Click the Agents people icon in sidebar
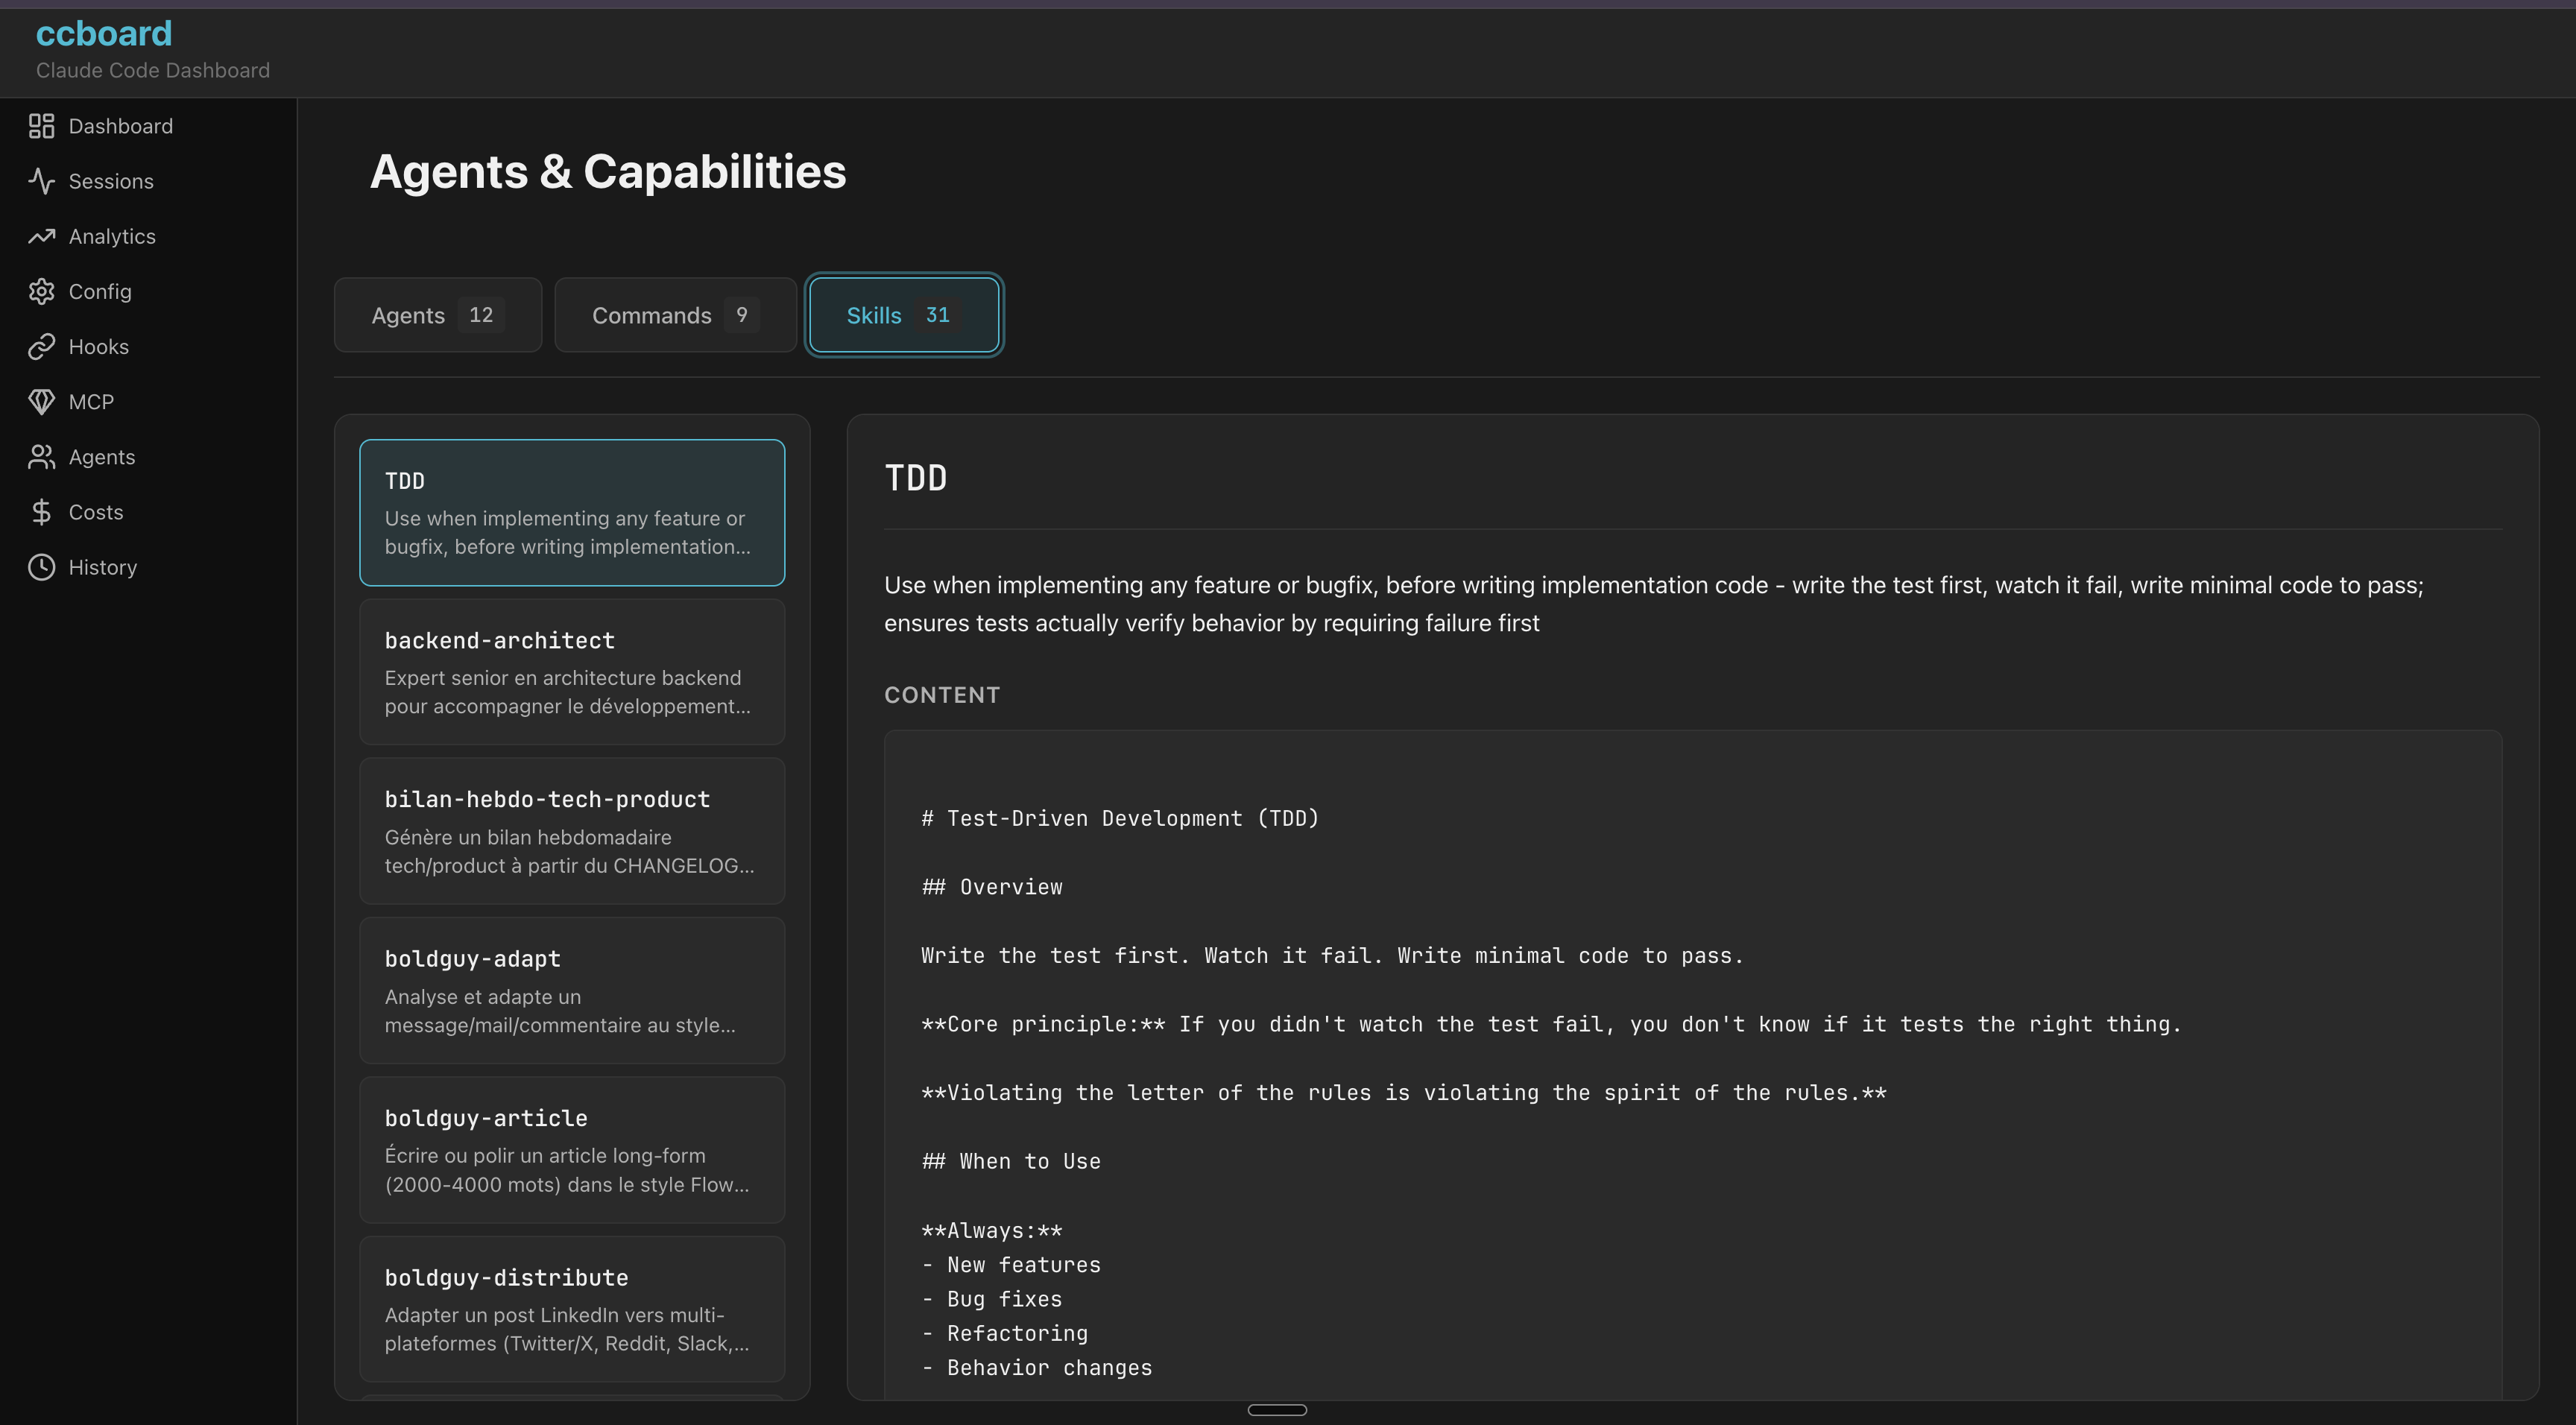Image resolution: width=2576 pixels, height=1425 pixels. click(41, 457)
